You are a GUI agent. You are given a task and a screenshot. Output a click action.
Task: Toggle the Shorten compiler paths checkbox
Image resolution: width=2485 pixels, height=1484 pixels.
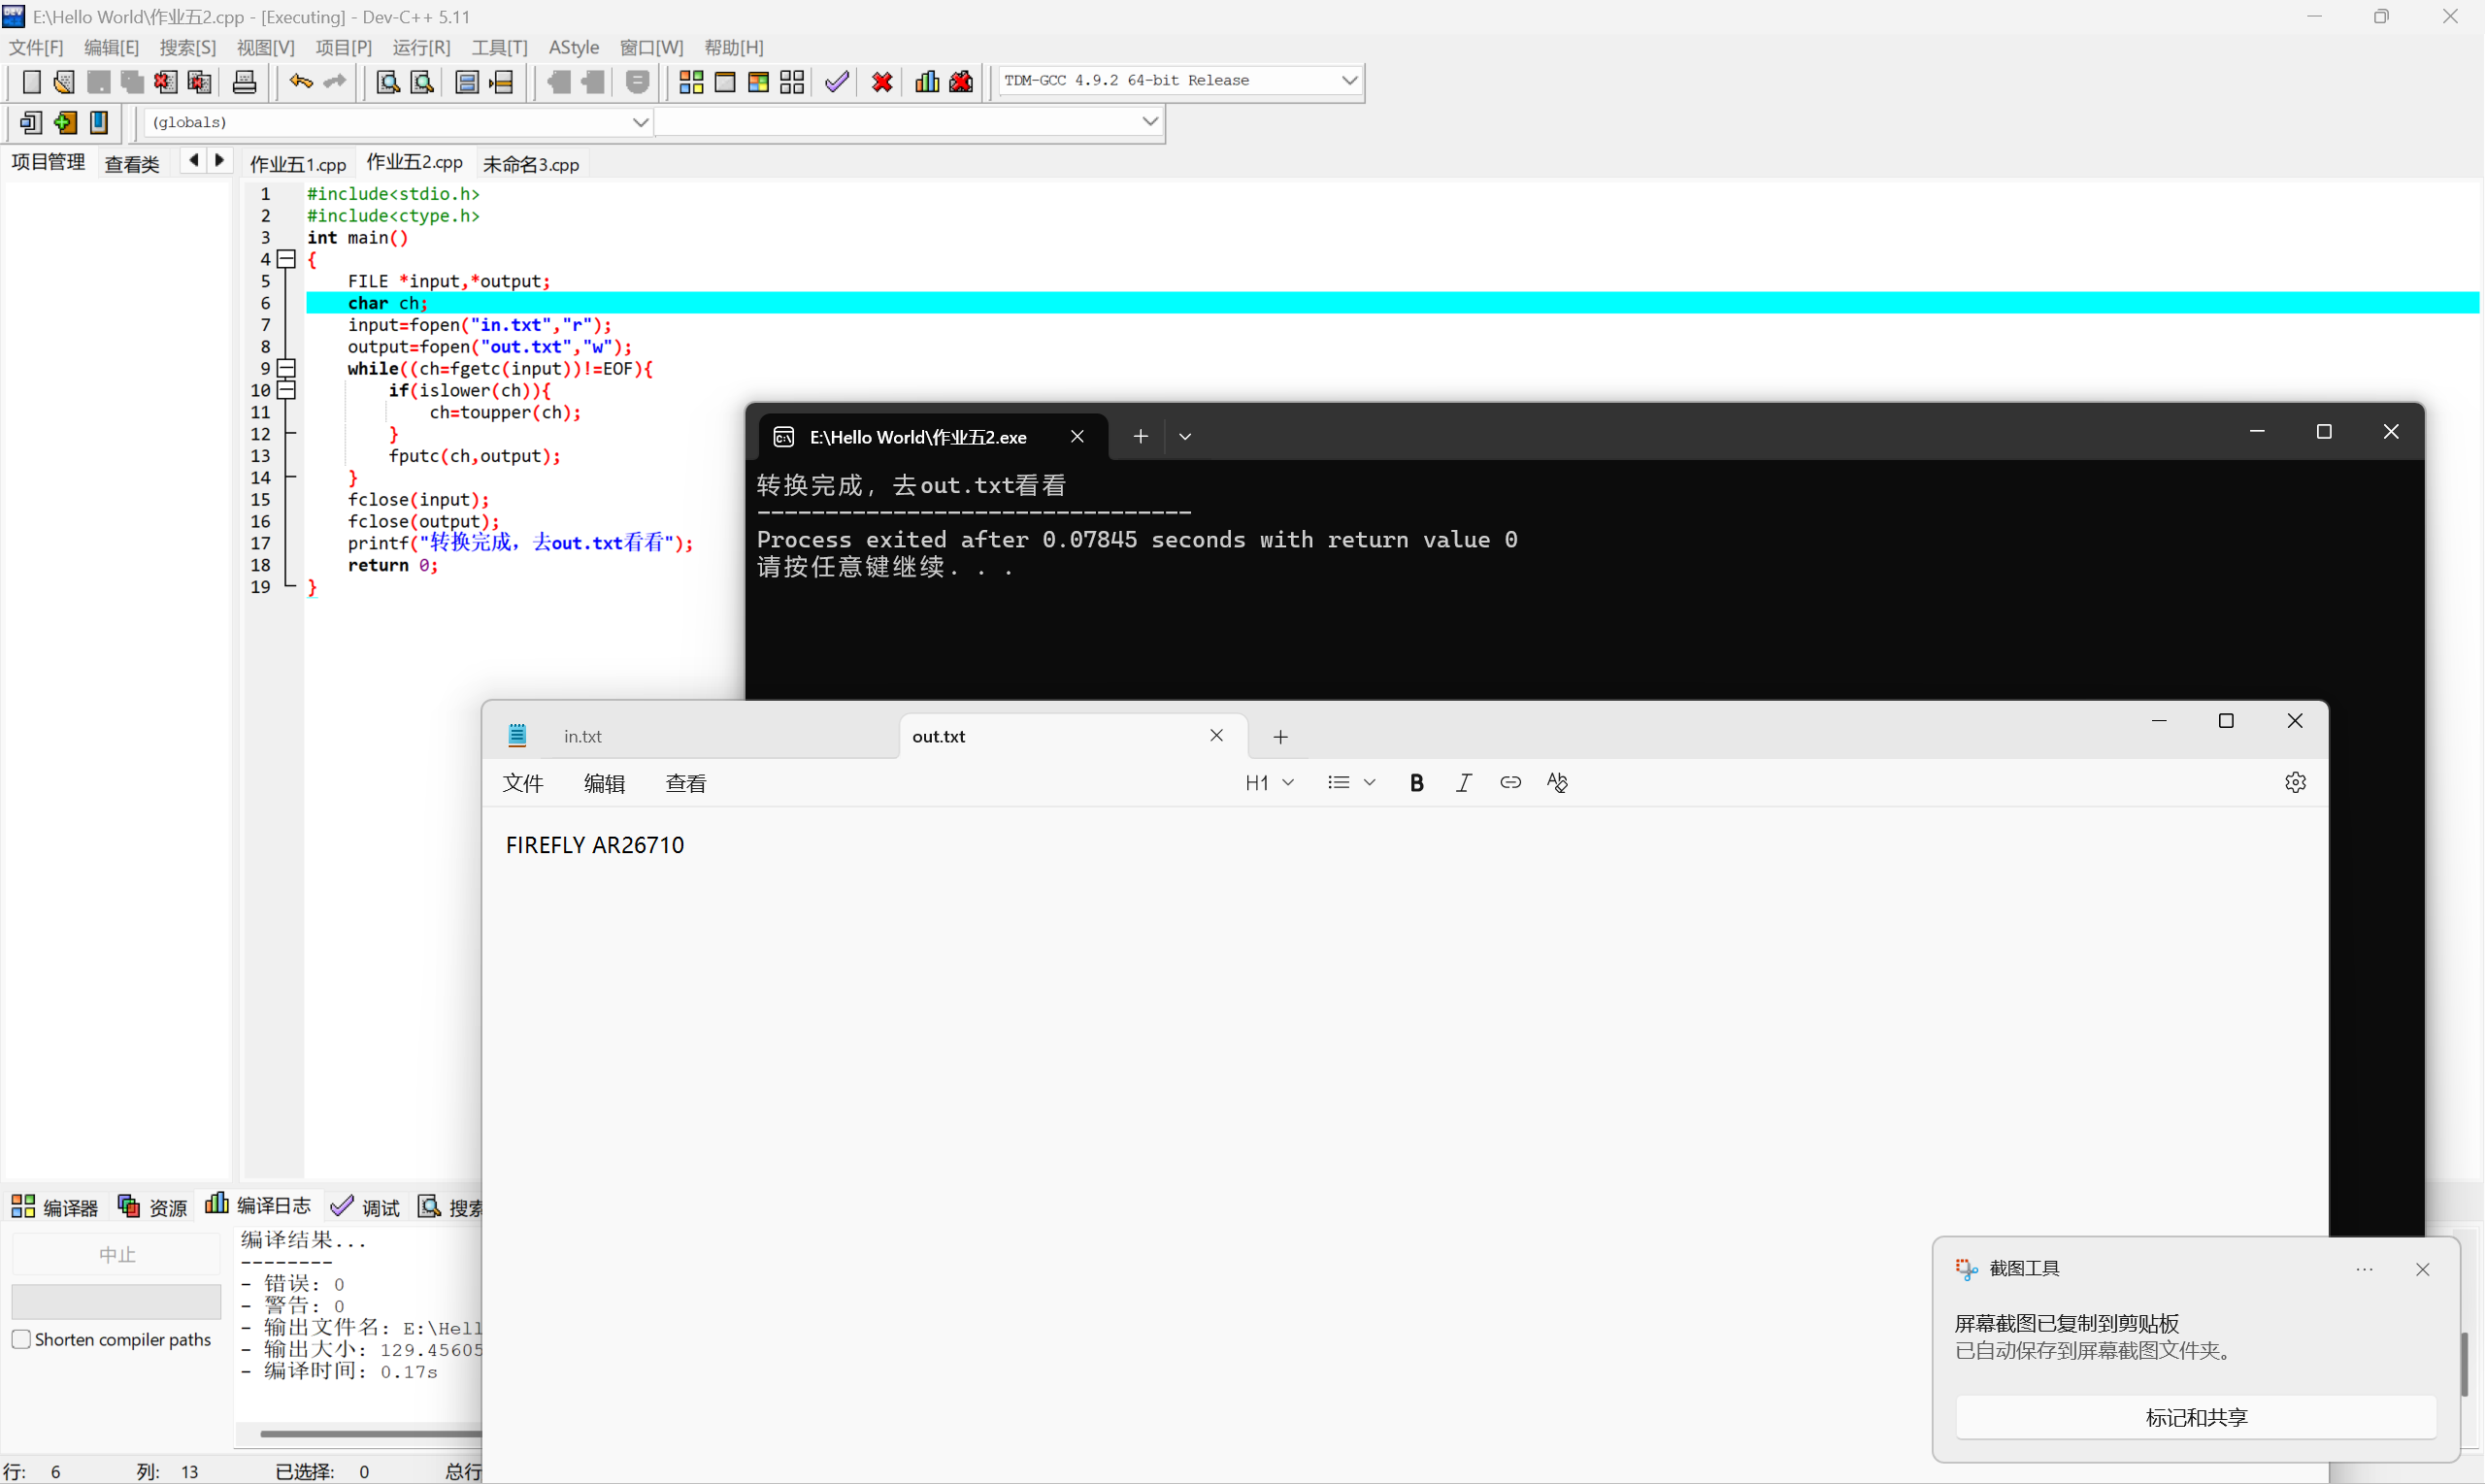coord(21,1338)
